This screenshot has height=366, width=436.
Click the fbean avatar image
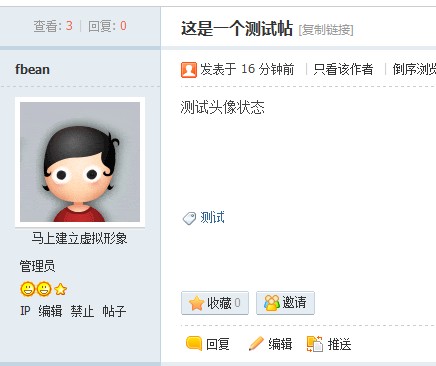(80, 162)
